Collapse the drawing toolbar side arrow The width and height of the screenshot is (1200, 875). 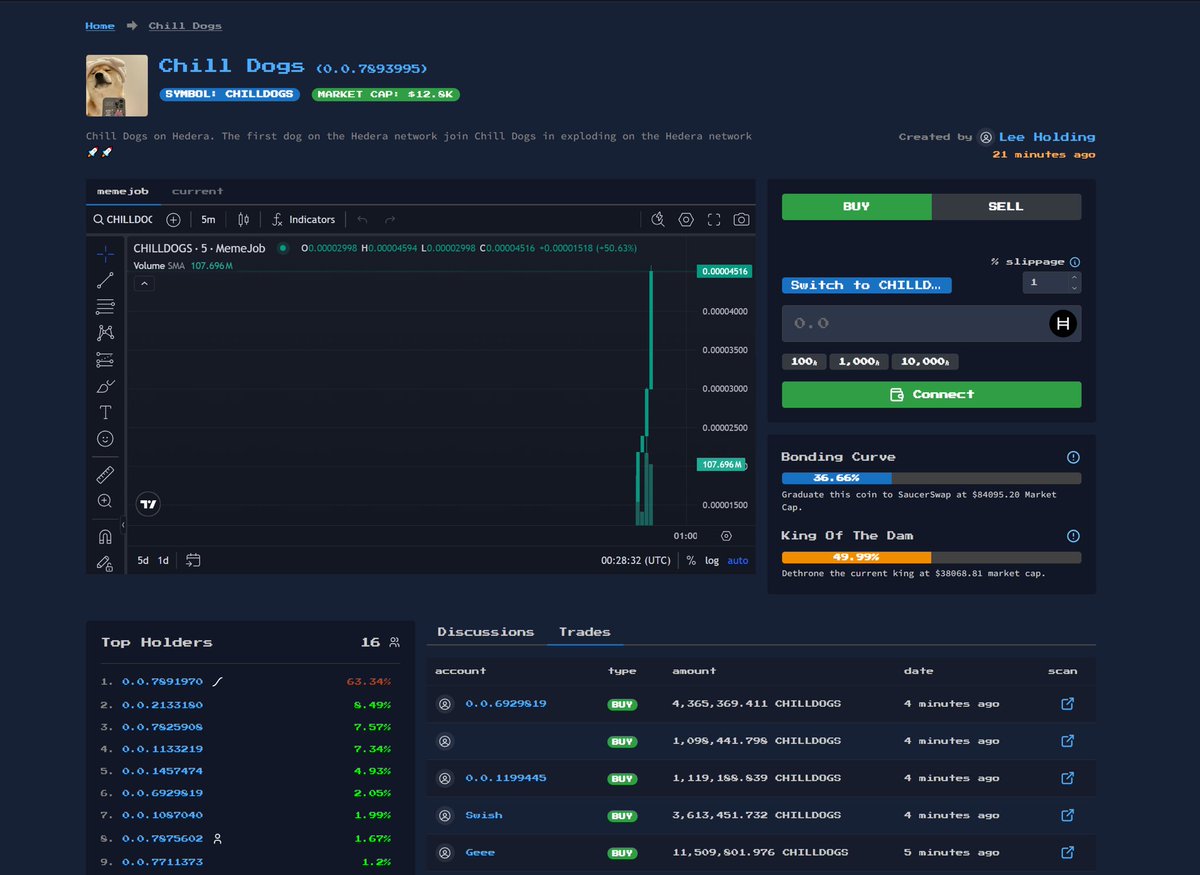click(124, 525)
